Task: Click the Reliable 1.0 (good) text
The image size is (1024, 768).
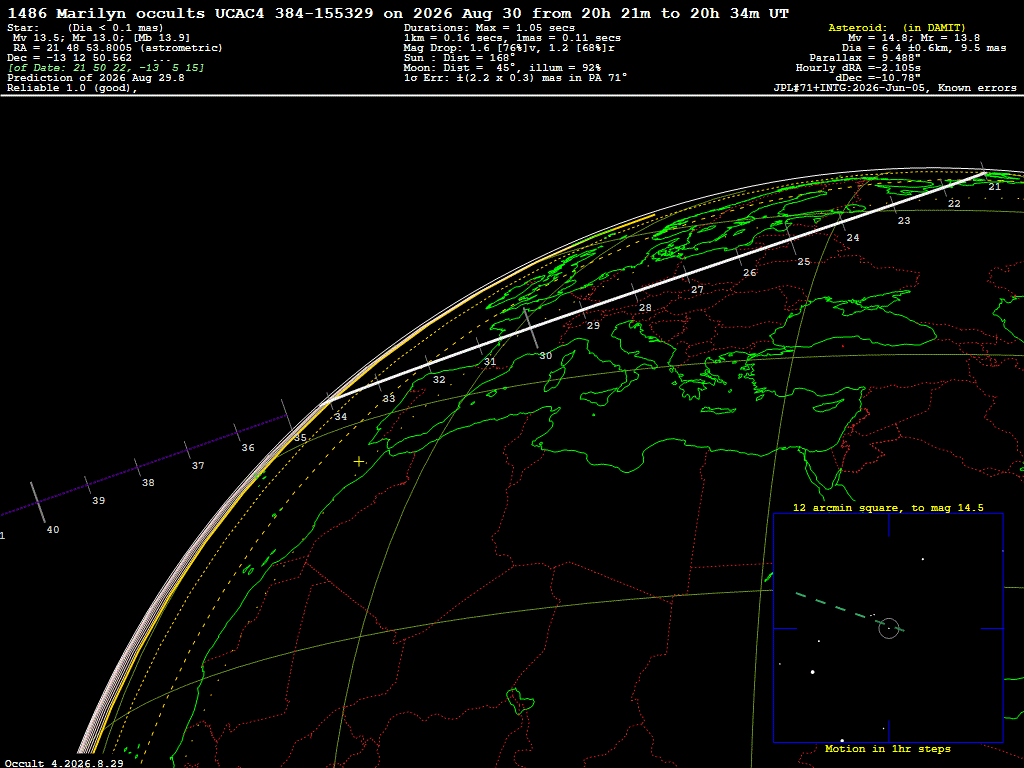Action: pyautogui.click(x=72, y=88)
